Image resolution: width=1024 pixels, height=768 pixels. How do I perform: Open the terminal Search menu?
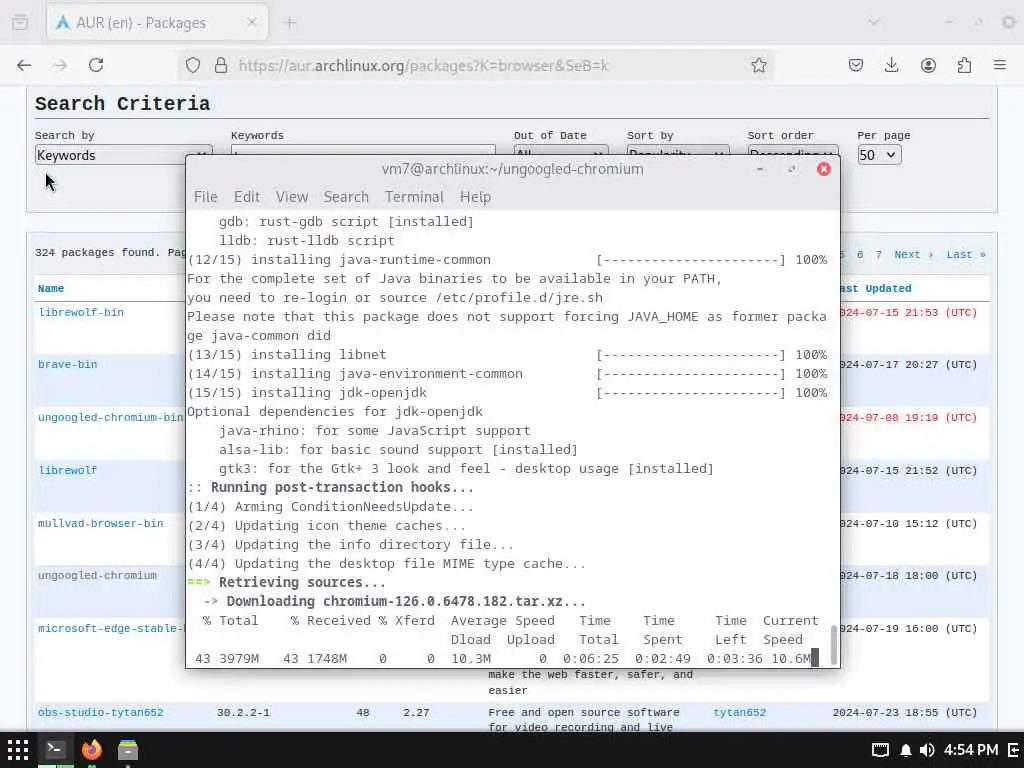click(x=346, y=197)
